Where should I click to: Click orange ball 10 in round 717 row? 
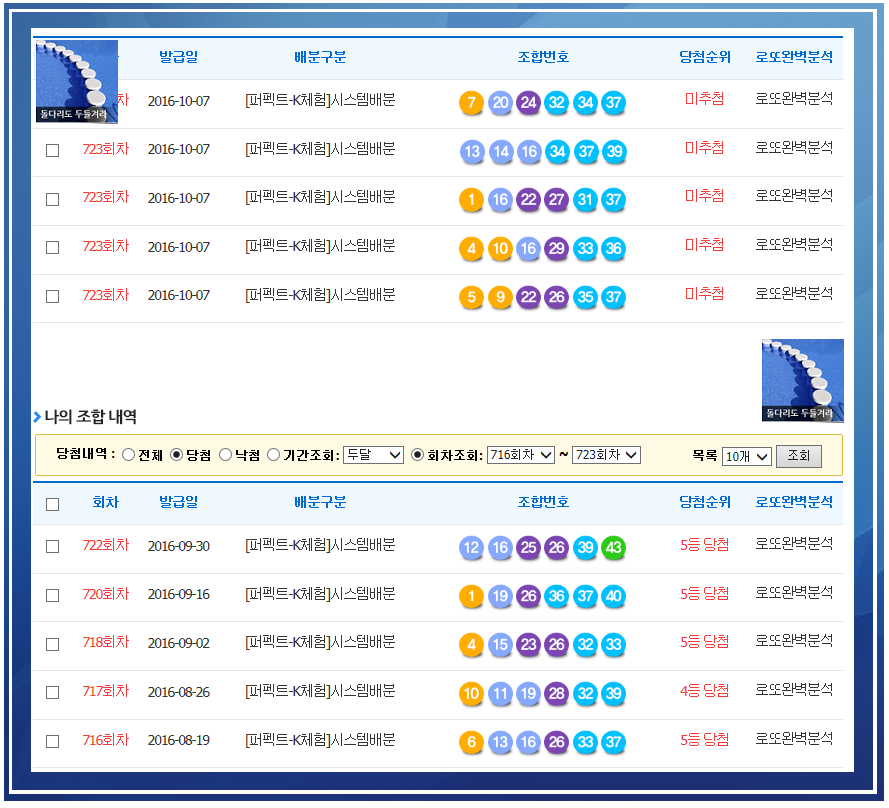point(471,694)
